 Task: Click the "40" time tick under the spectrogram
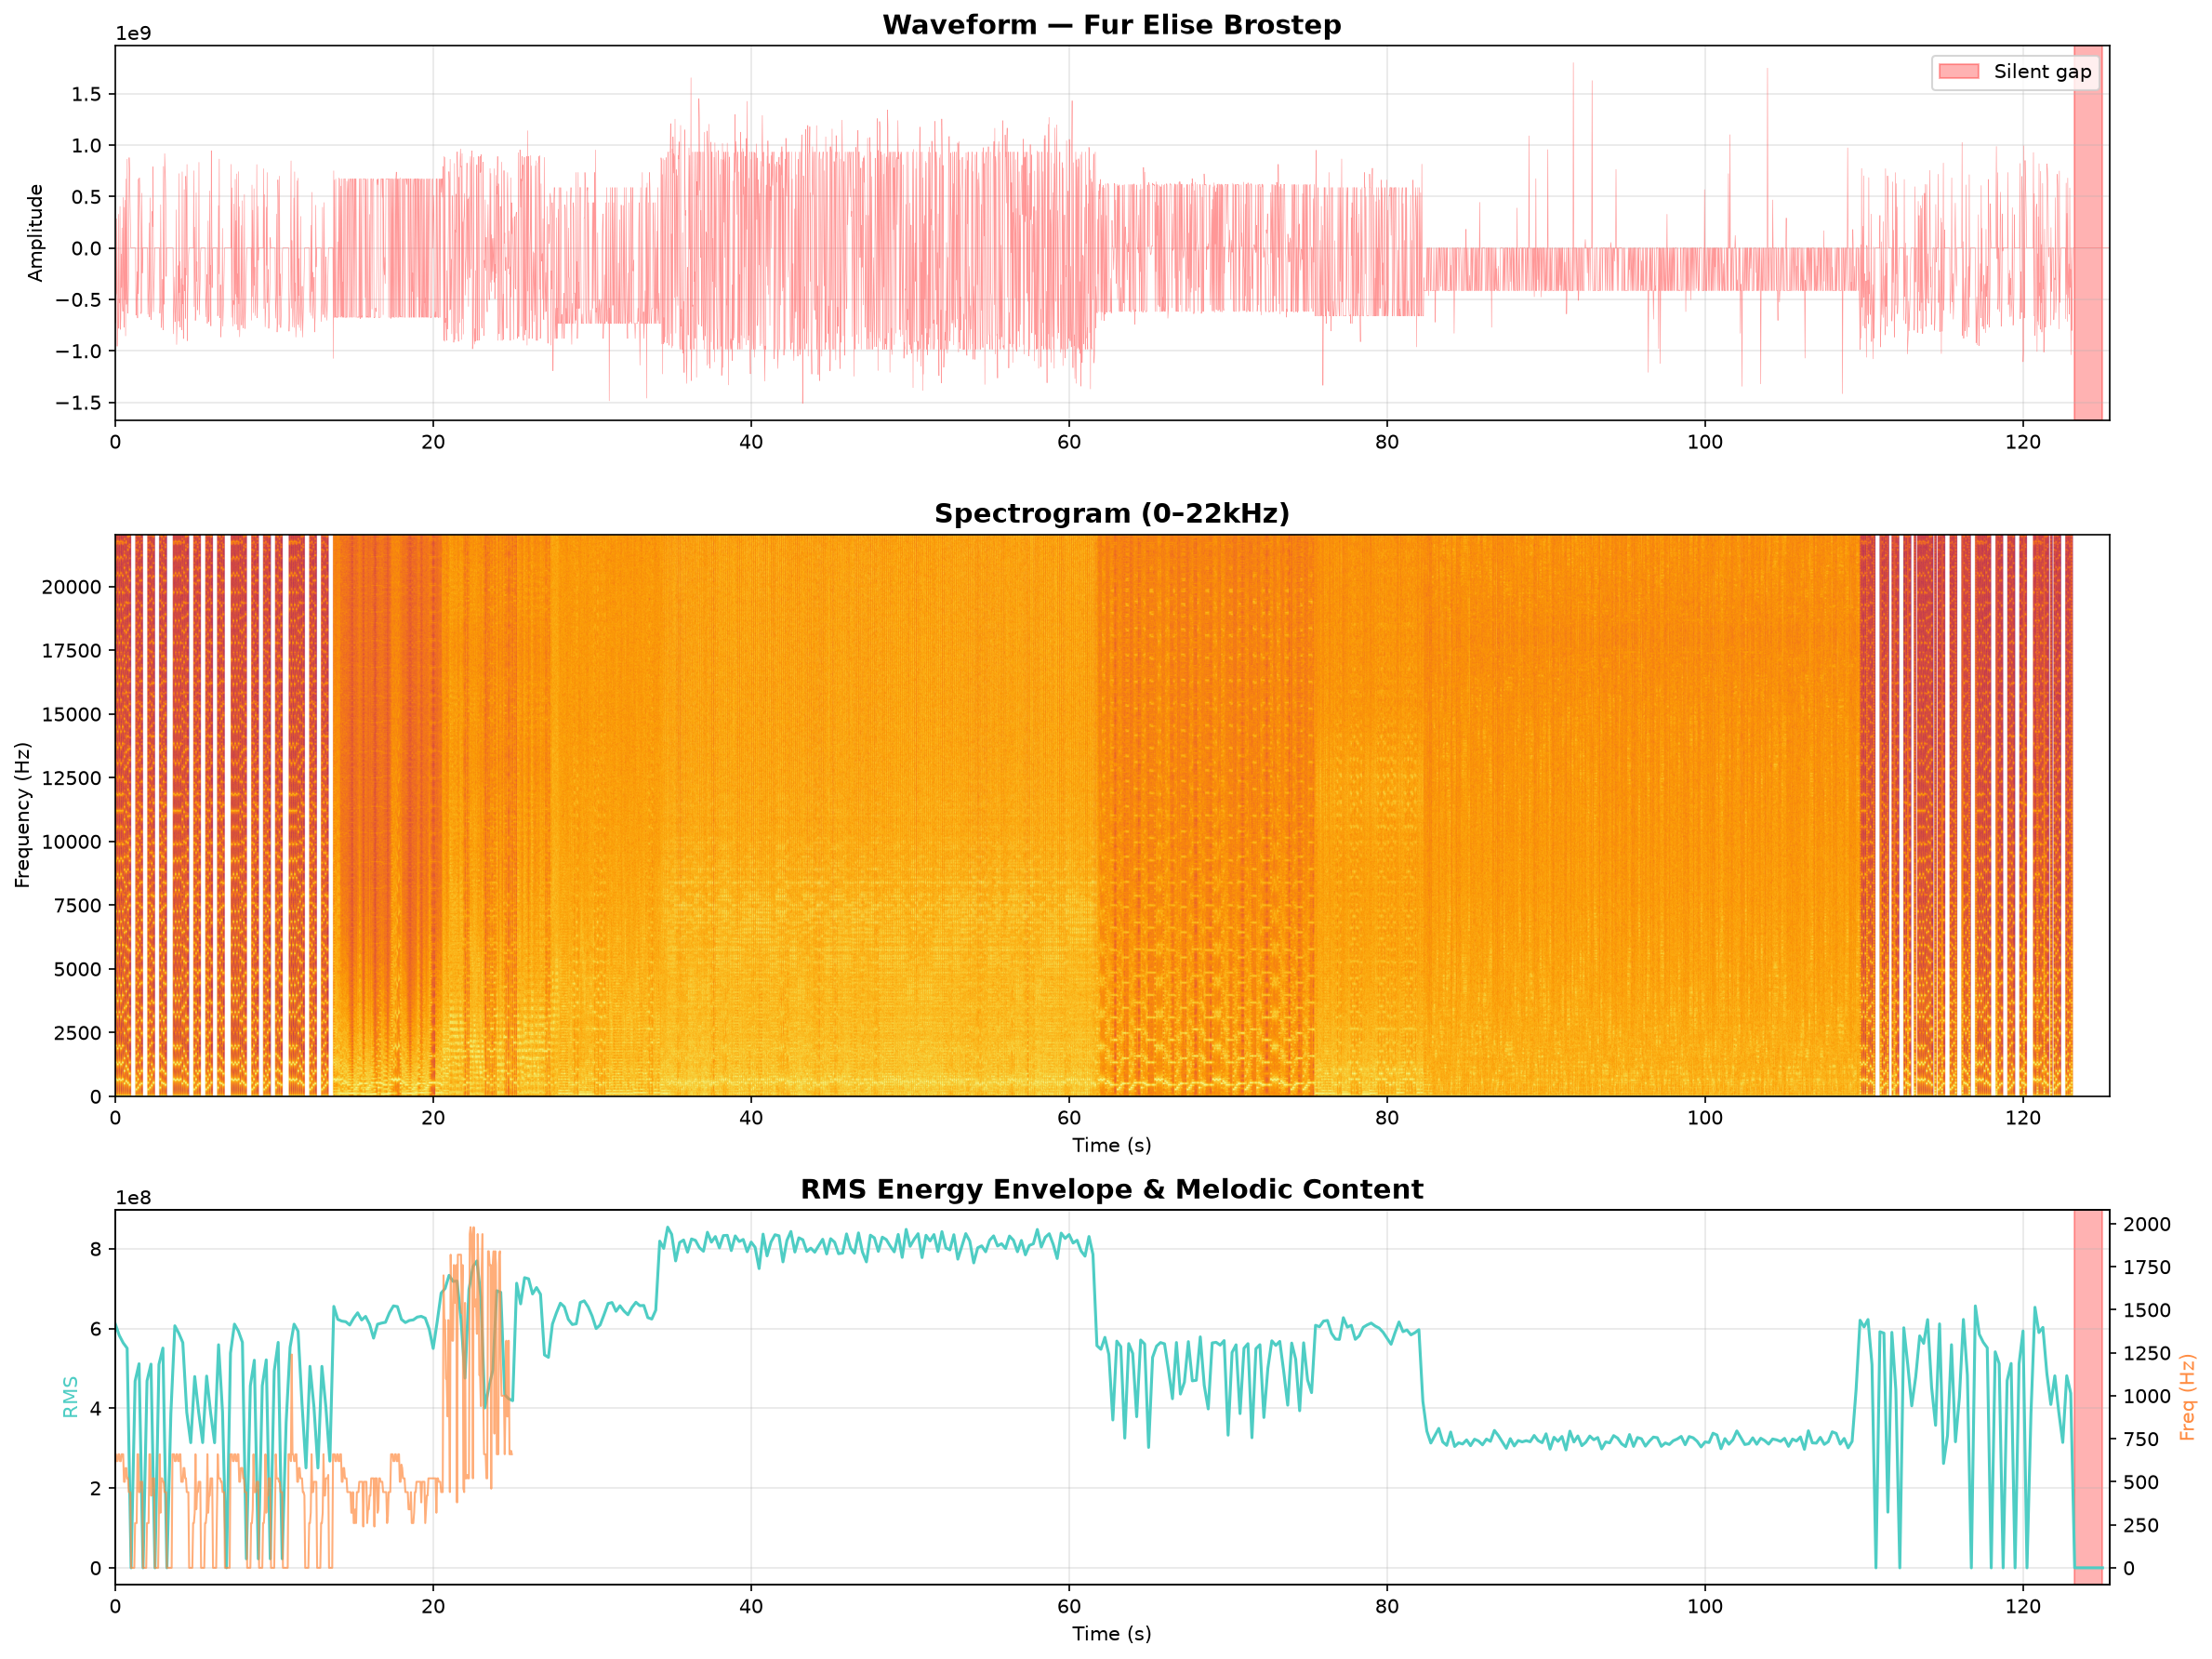[x=751, y=1118]
